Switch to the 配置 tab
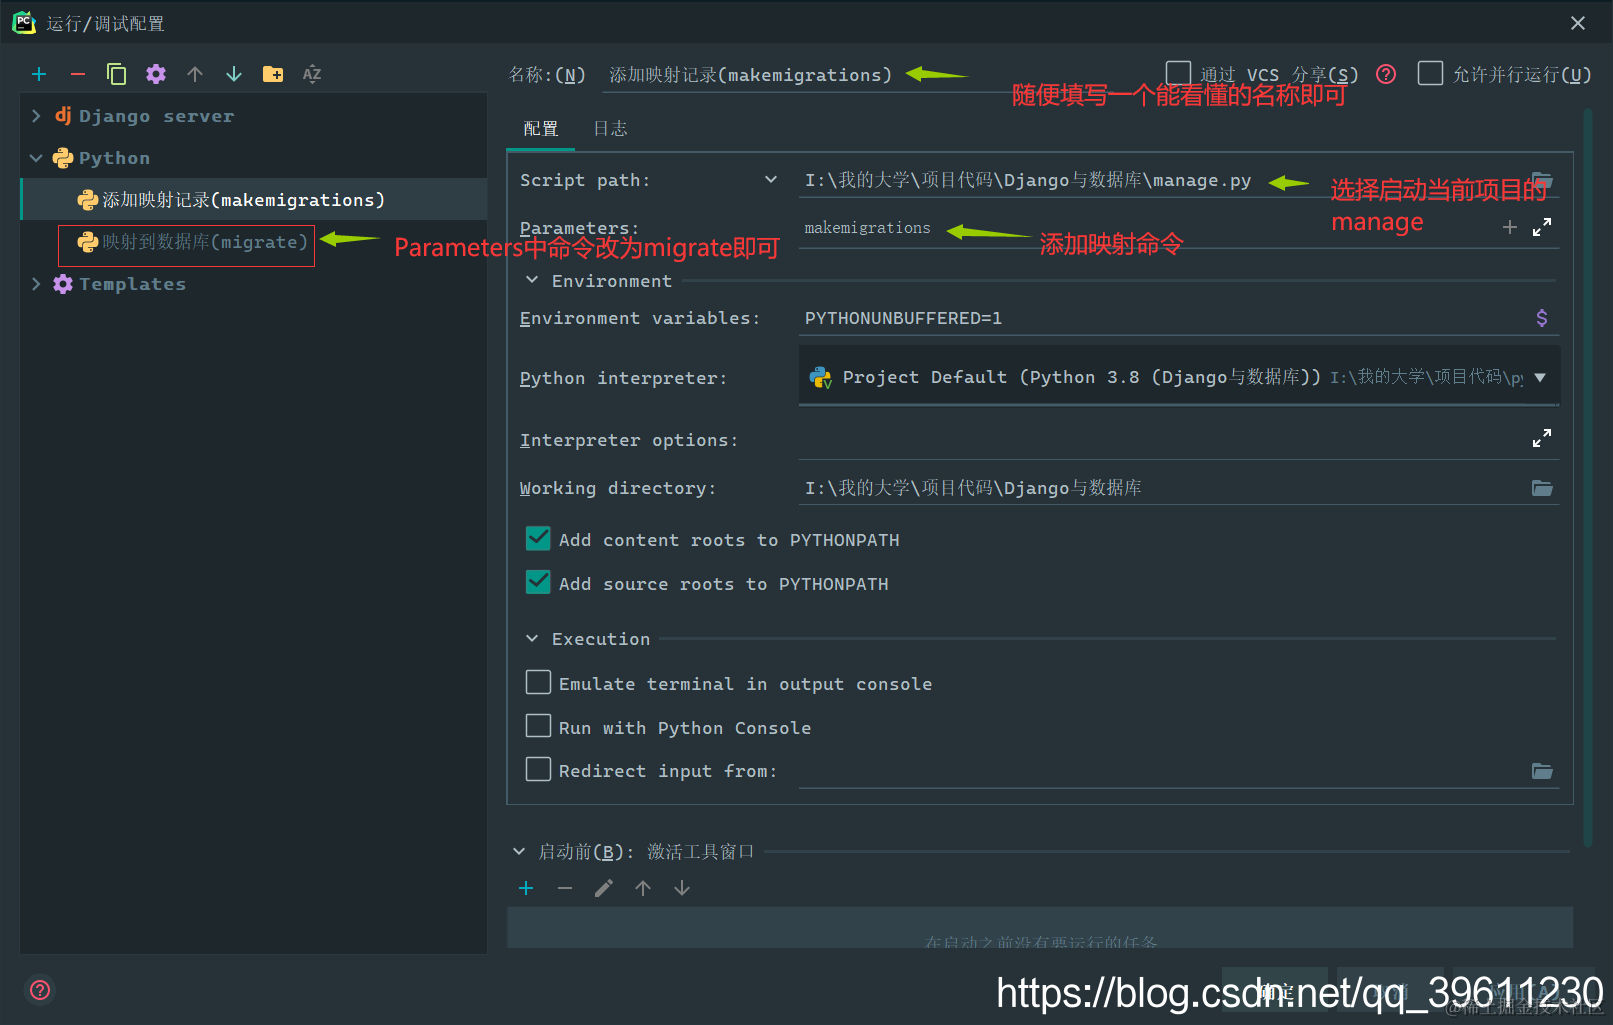The width and height of the screenshot is (1613, 1025). [x=541, y=129]
